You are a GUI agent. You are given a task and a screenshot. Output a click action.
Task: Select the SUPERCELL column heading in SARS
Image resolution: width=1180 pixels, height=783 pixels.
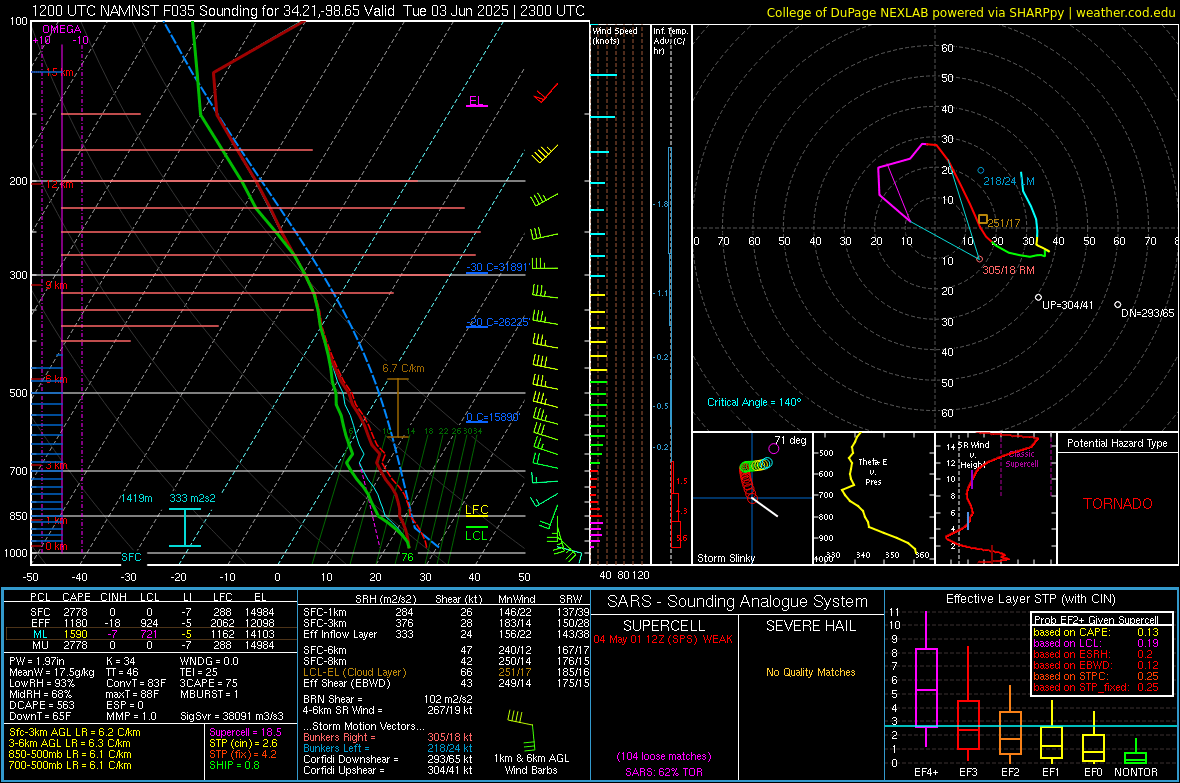pyautogui.click(x=664, y=626)
